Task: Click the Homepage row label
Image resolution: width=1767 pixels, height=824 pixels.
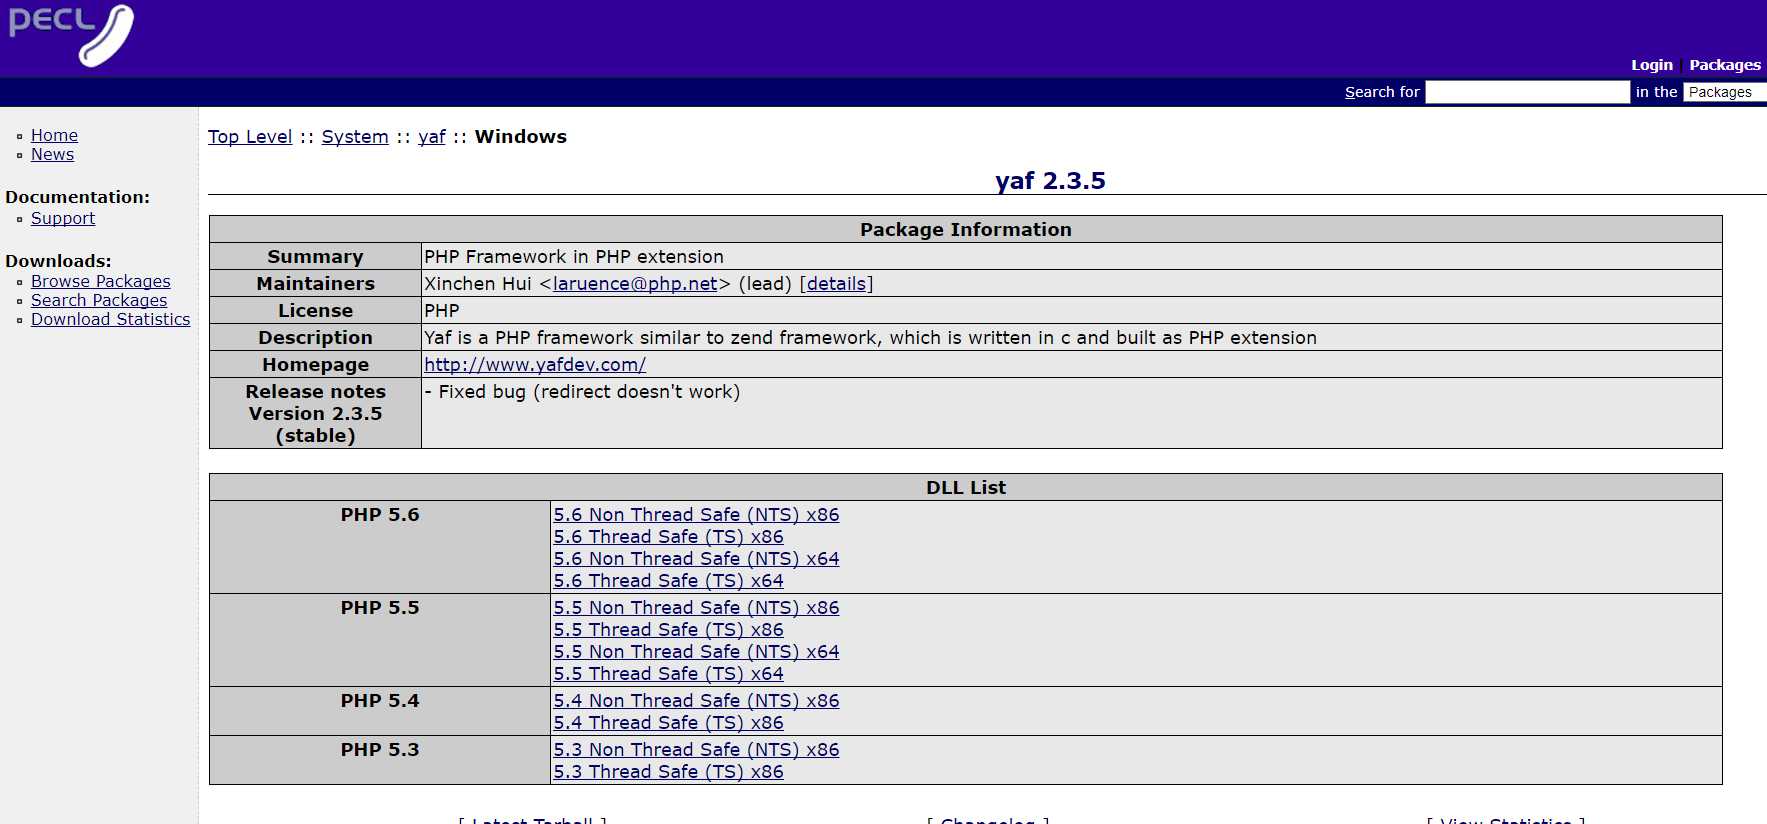Action: pos(316,365)
